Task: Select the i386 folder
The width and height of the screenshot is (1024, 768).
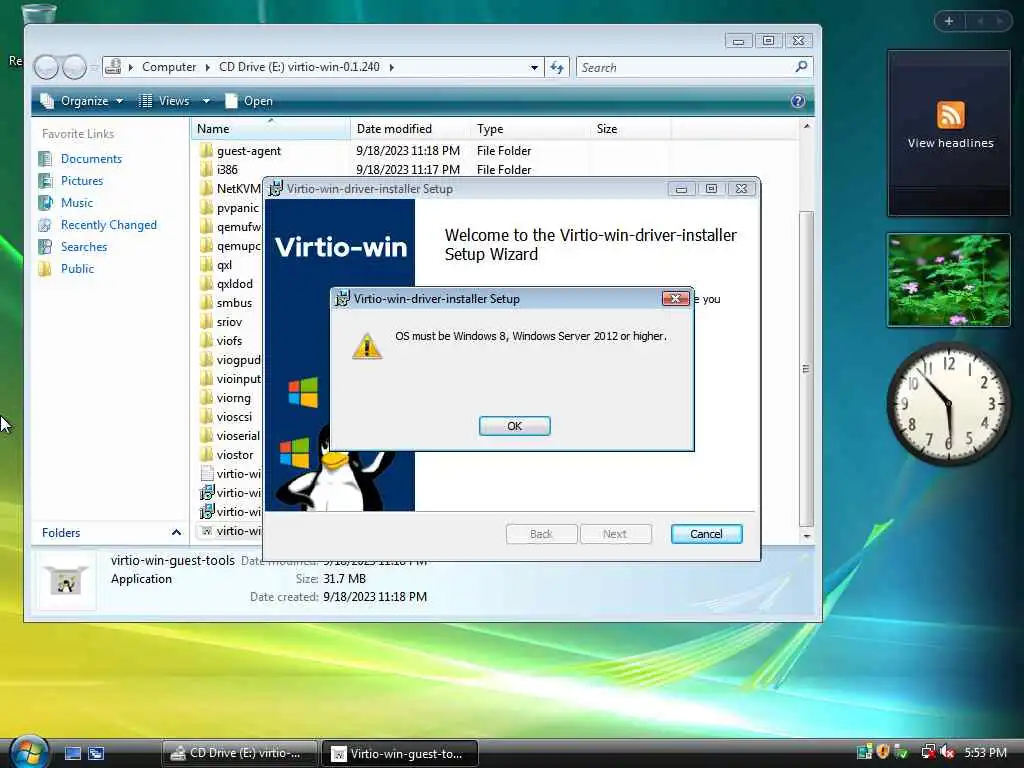Action: click(x=227, y=170)
